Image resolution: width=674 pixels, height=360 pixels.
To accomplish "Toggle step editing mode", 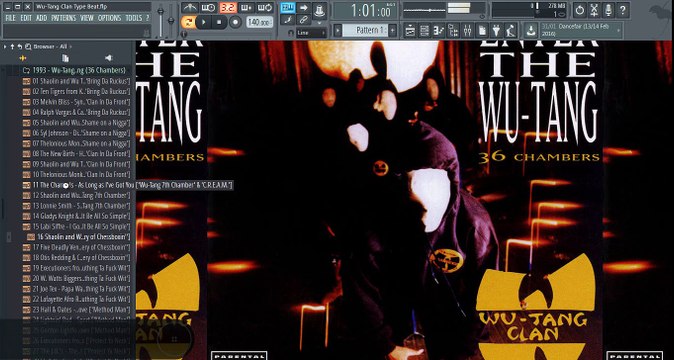I will 288,19.
